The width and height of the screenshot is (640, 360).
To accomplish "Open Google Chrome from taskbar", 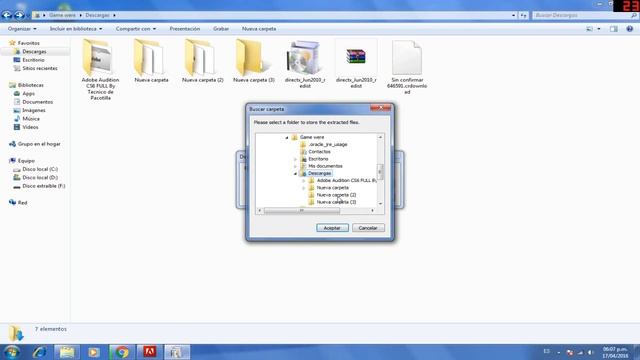I will click(x=122, y=352).
